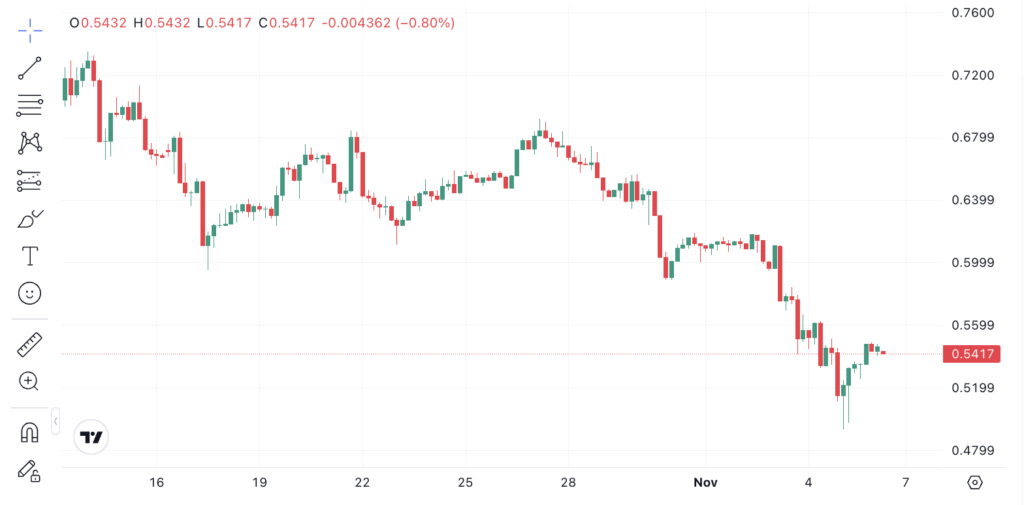This screenshot has width=1024, height=505.
Task: Select the ruler Measure tool
Action: point(30,345)
